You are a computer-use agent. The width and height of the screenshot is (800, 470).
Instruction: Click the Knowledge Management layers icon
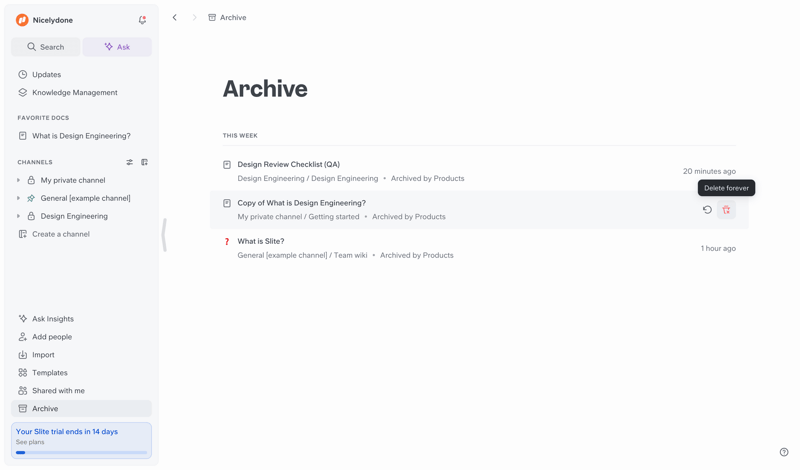tap(22, 92)
